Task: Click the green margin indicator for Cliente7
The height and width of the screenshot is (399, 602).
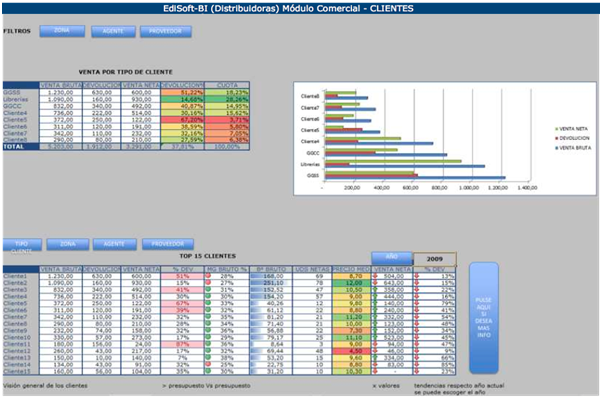Action: [x=208, y=317]
